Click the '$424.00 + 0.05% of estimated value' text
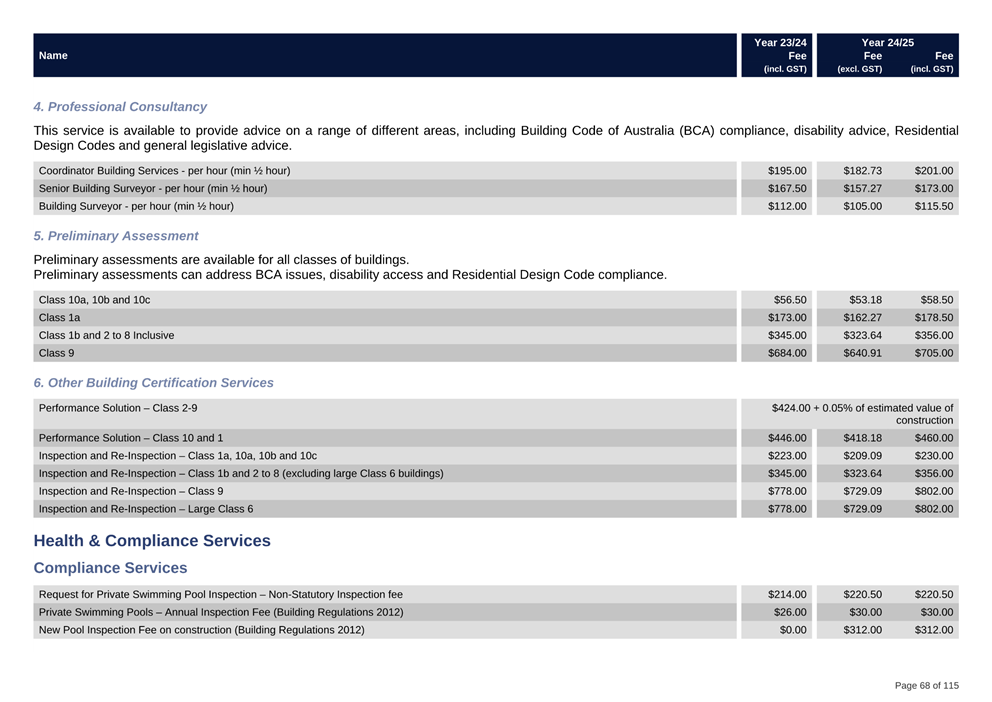Viewport: 992px width, 702px height. [862, 408]
